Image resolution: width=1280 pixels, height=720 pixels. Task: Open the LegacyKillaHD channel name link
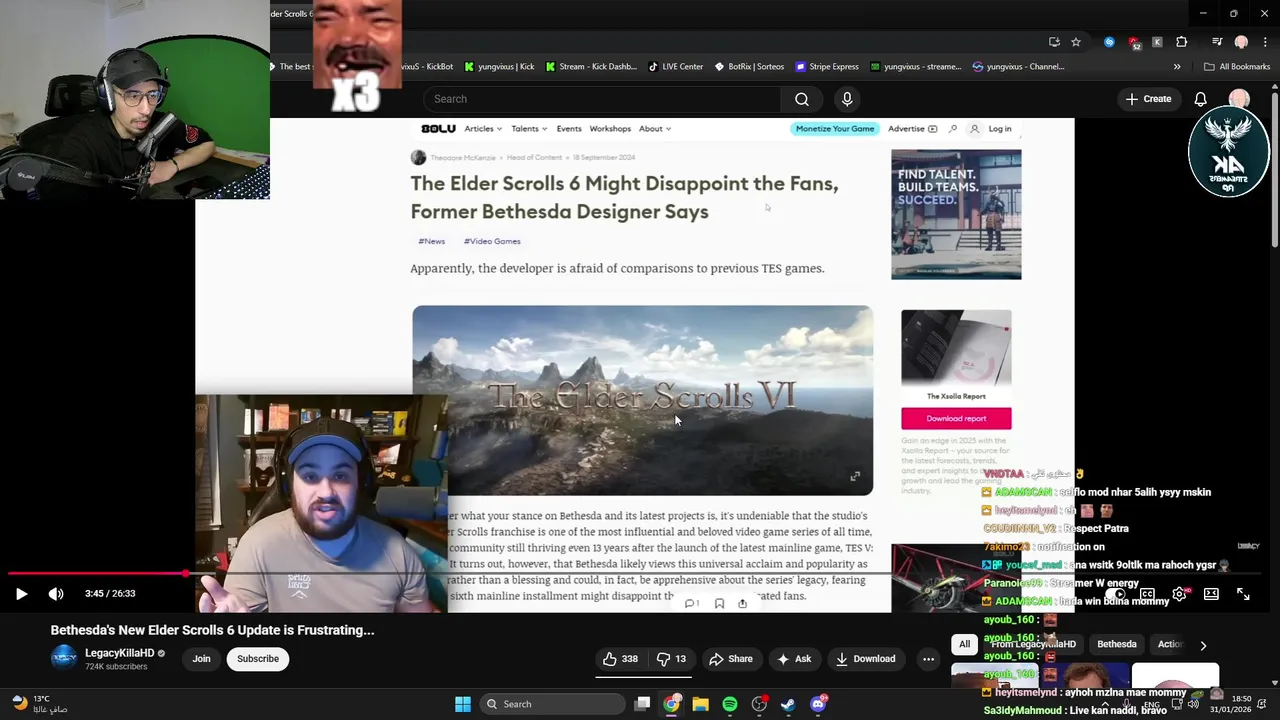pyautogui.click(x=119, y=653)
